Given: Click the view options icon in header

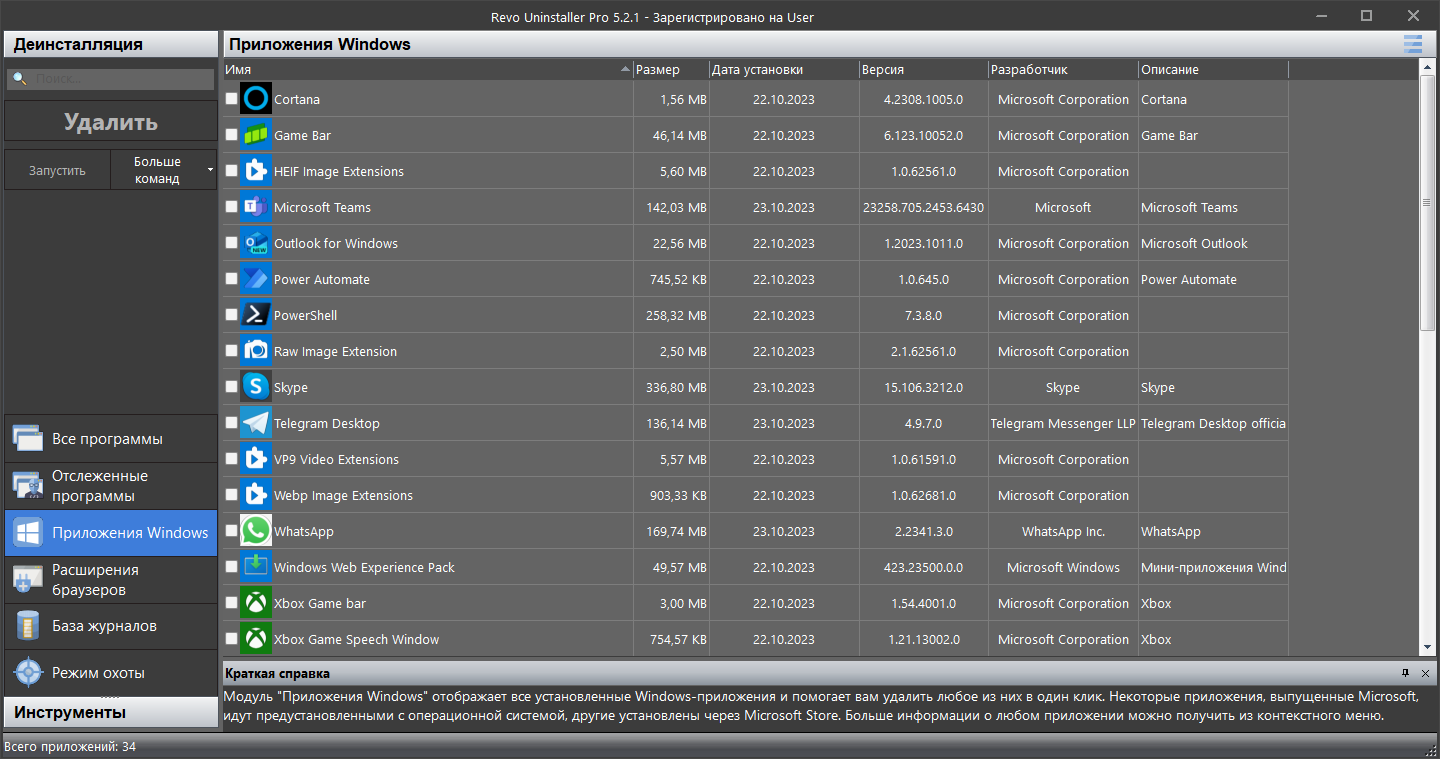Looking at the screenshot, I should (x=1412, y=43).
